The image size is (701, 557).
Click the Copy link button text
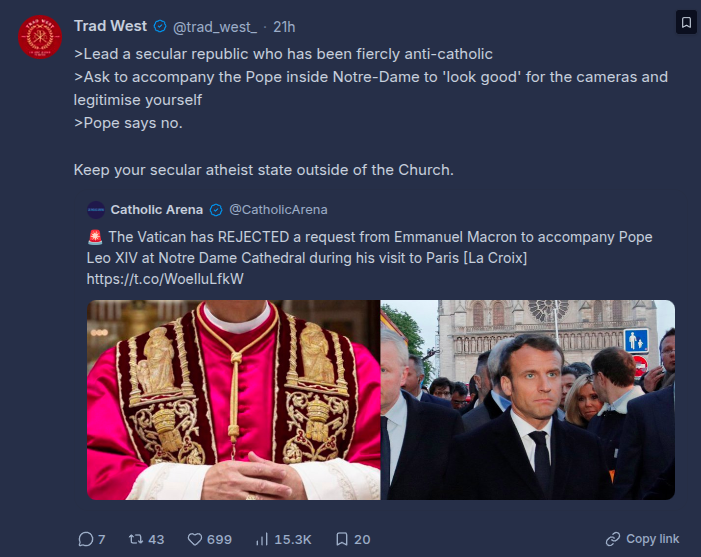click(x=652, y=539)
